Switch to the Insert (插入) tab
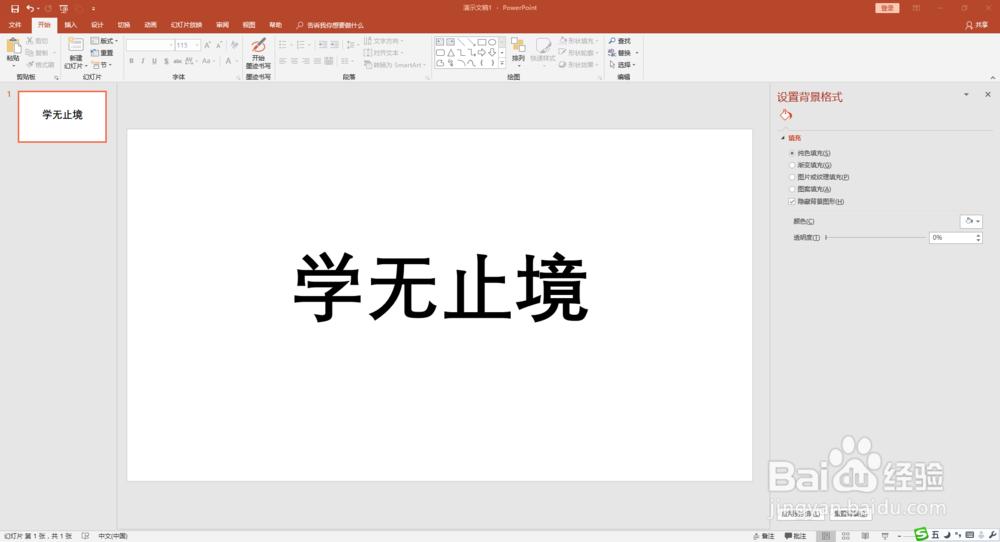1000x542 pixels. 70,25
